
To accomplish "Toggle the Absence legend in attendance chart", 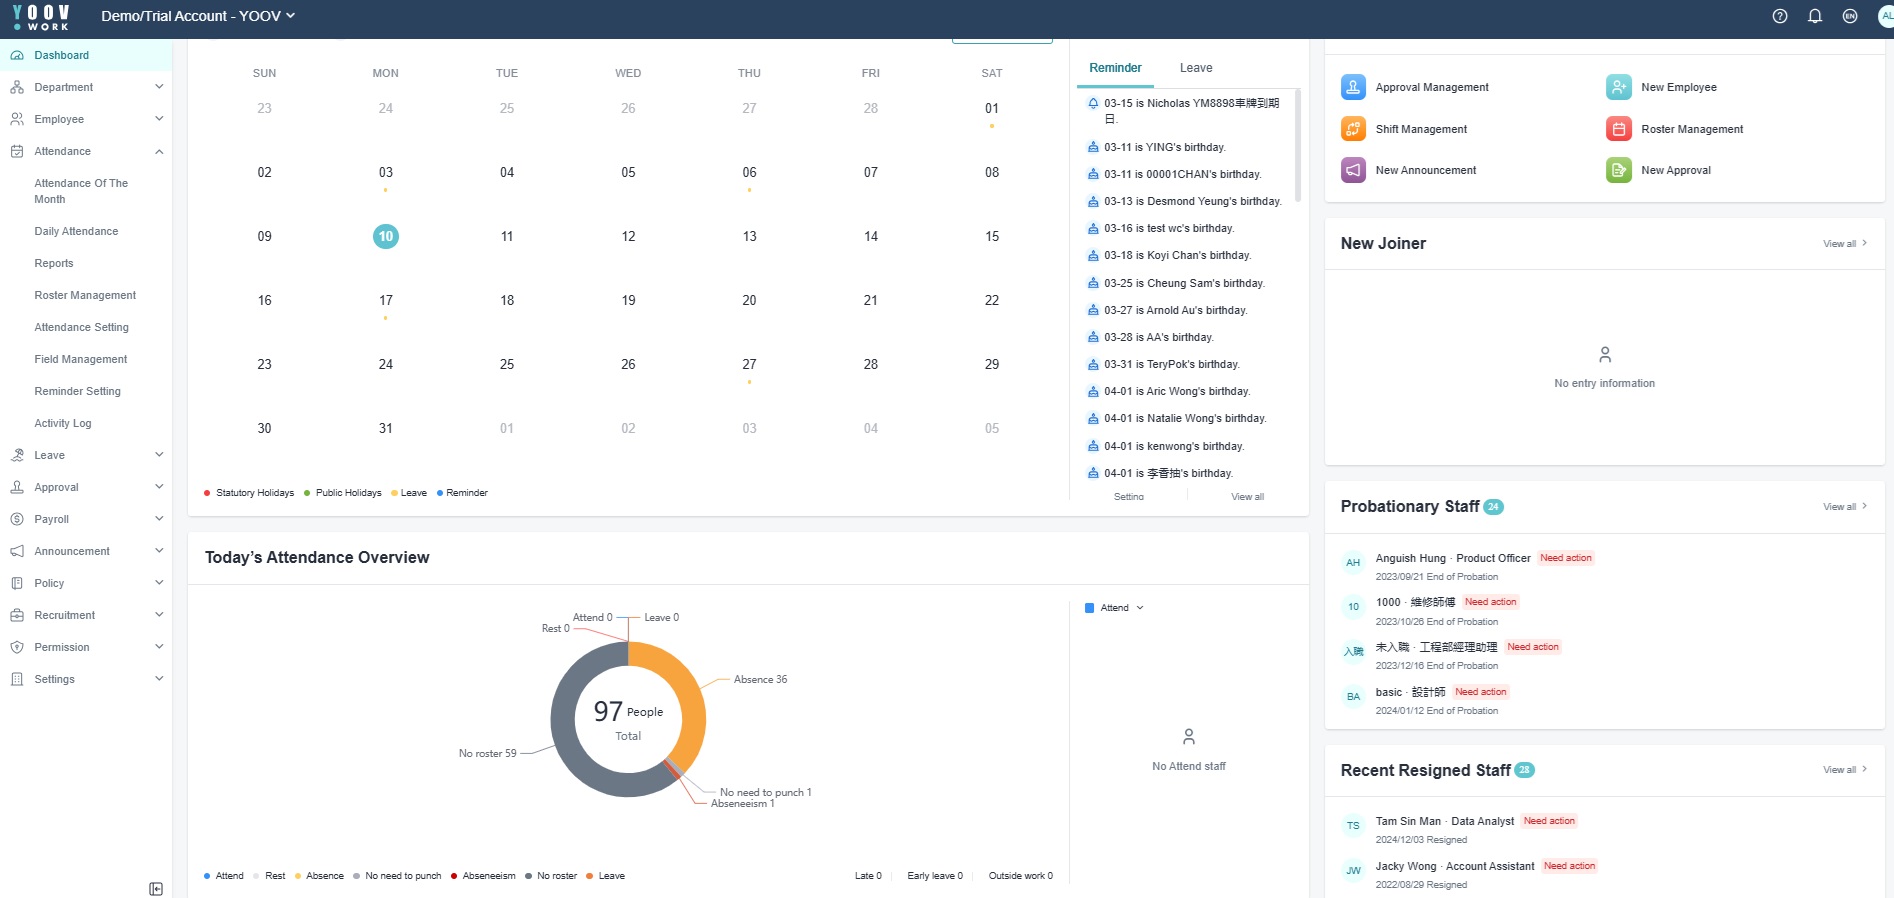I will (x=319, y=876).
